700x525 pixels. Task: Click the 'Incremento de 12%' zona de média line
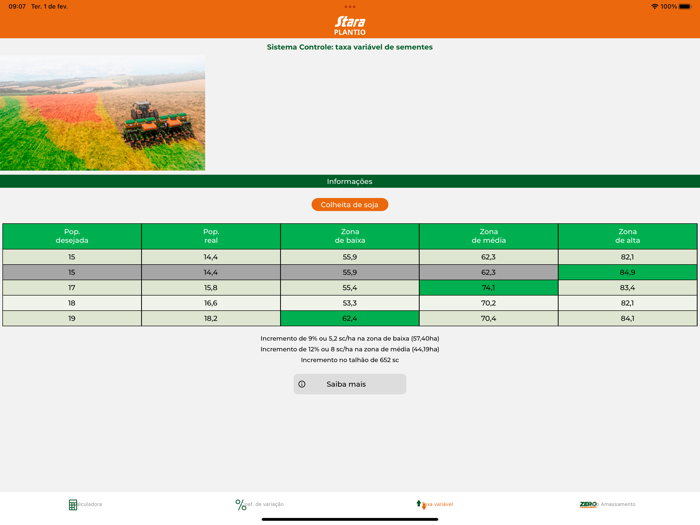coord(350,349)
